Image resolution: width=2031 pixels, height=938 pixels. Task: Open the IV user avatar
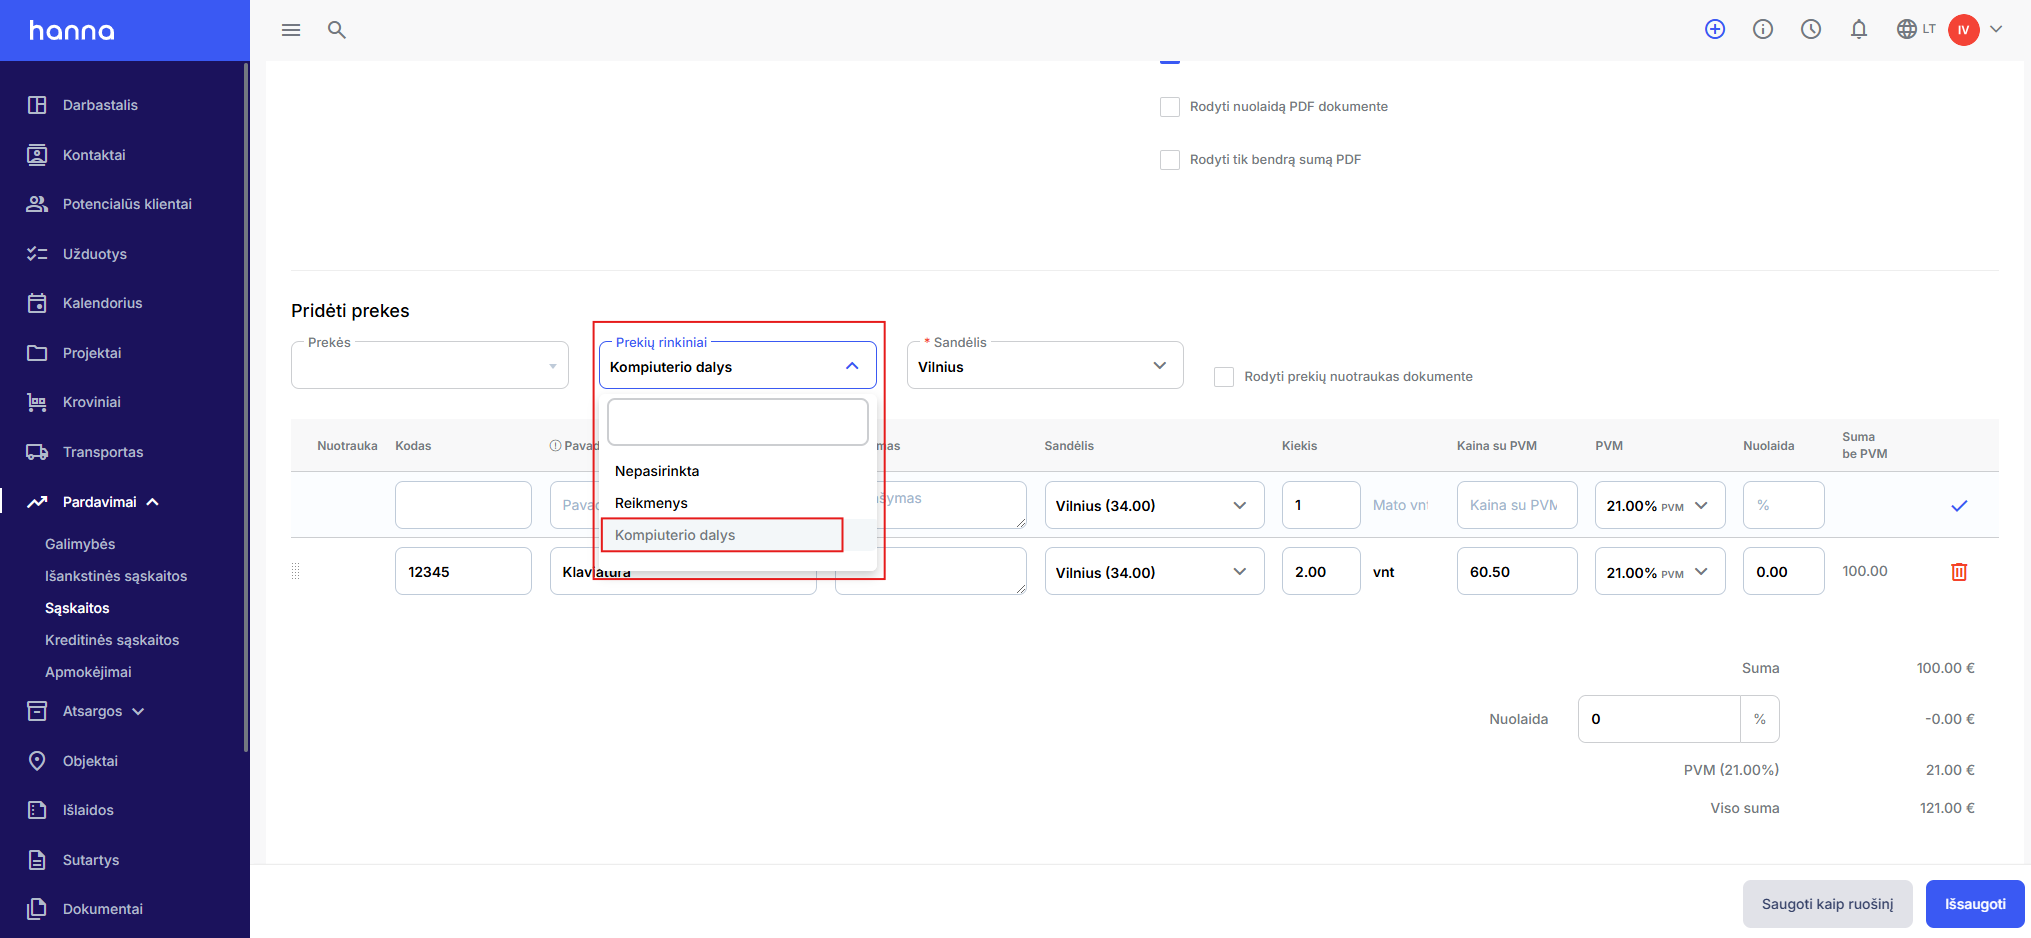coord(1964,30)
